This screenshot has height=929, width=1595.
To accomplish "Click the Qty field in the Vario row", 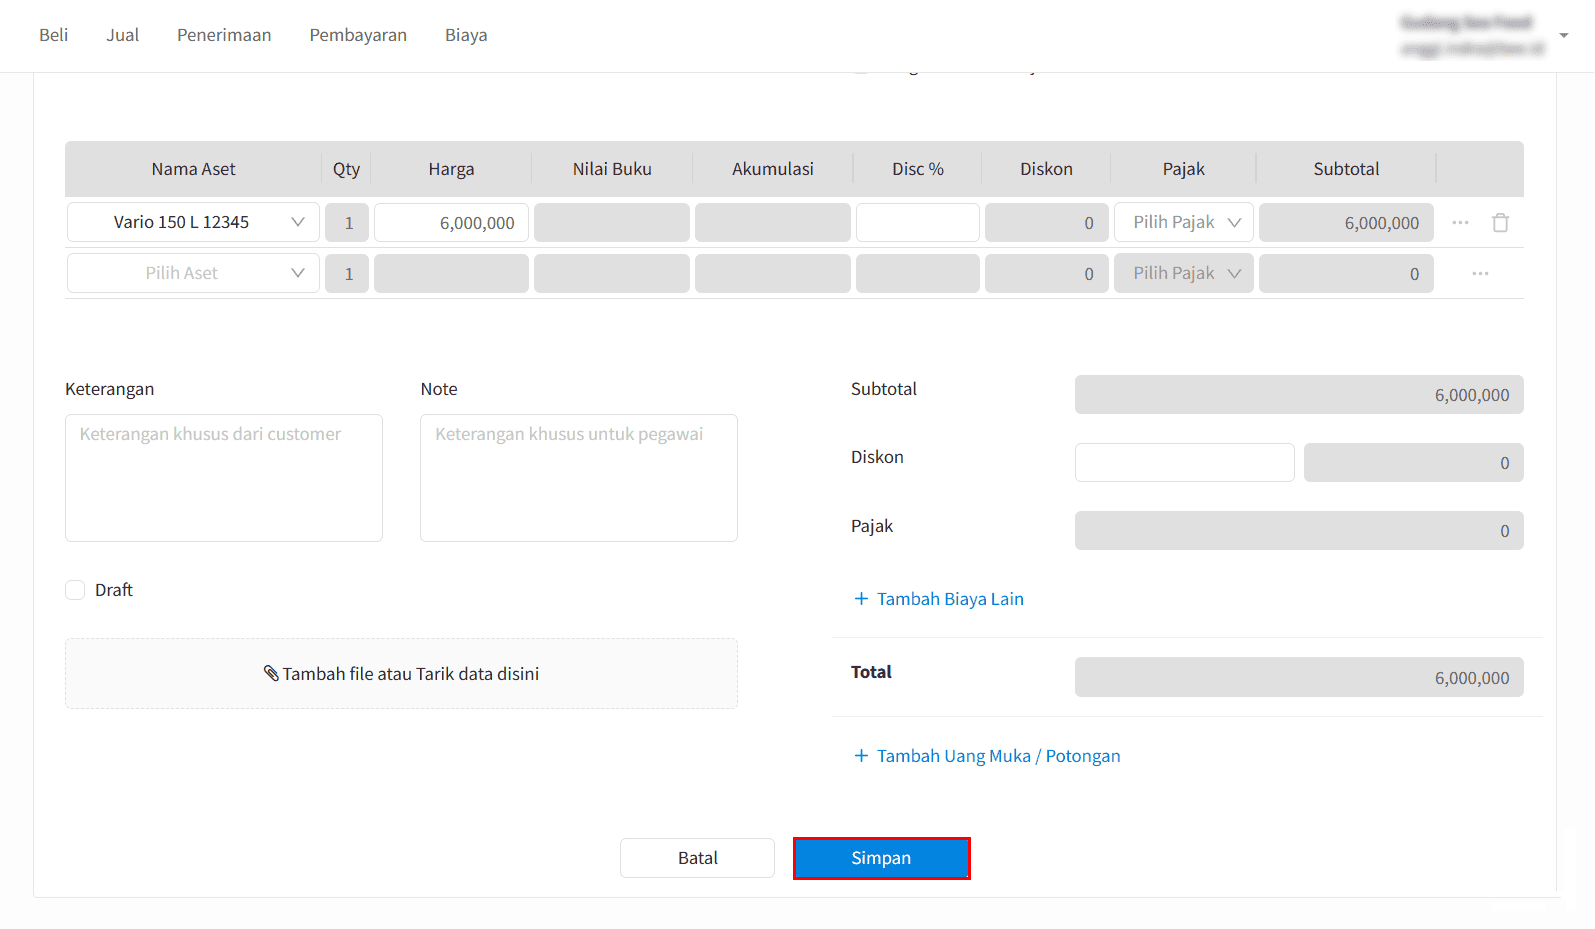I will click(347, 222).
